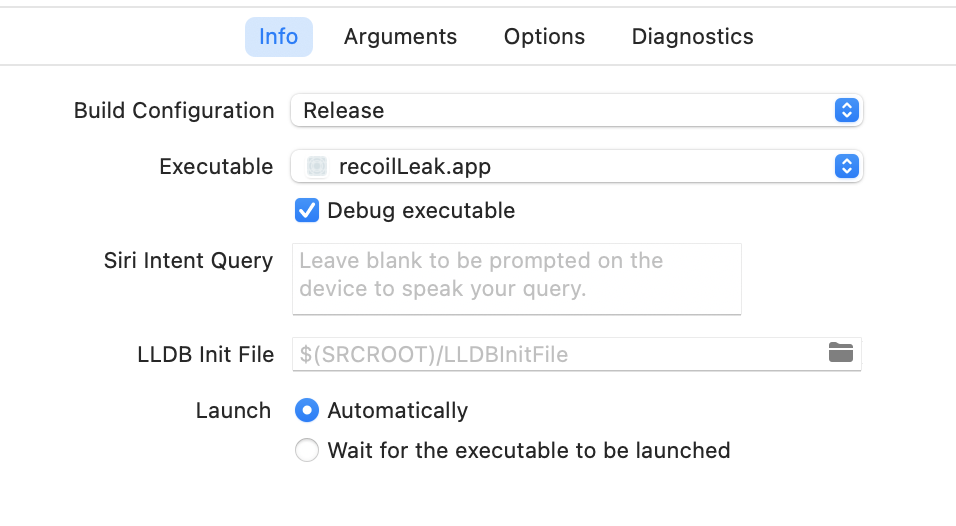Click the recoilLeak.app name in Executable
956x526 pixels.
pyautogui.click(x=415, y=167)
